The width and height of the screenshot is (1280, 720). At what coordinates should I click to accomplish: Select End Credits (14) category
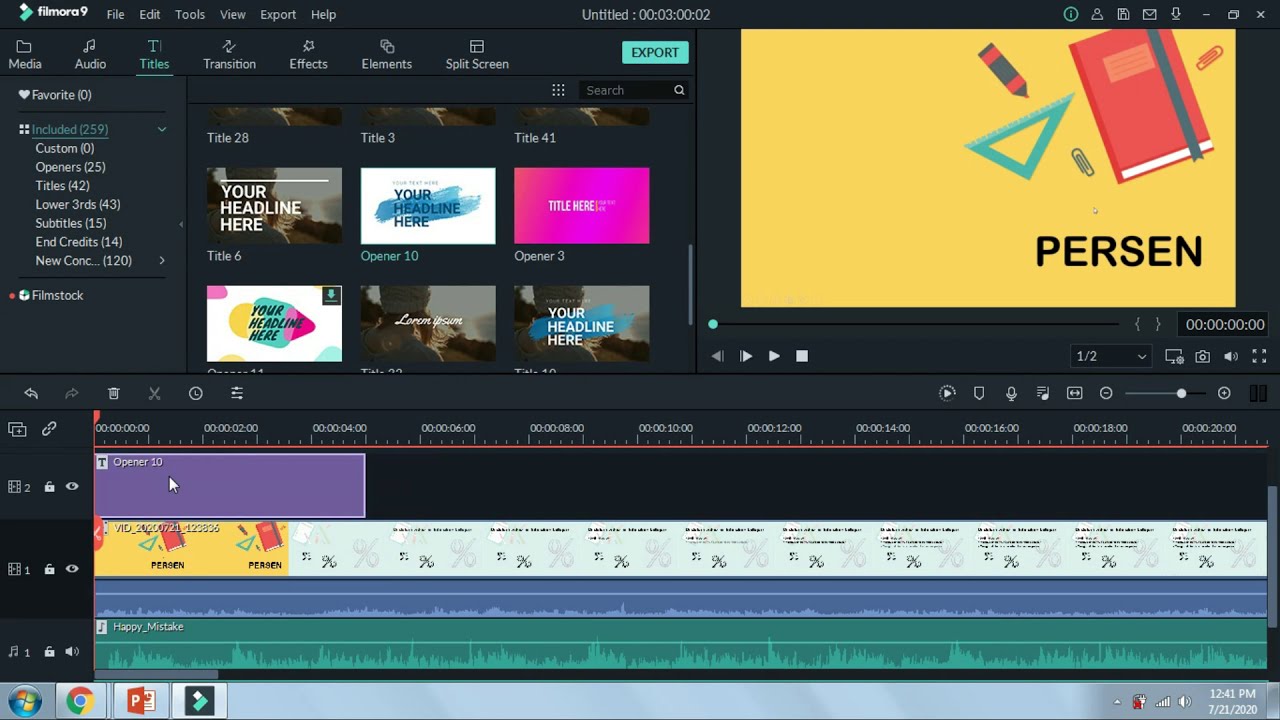[x=79, y=242]
